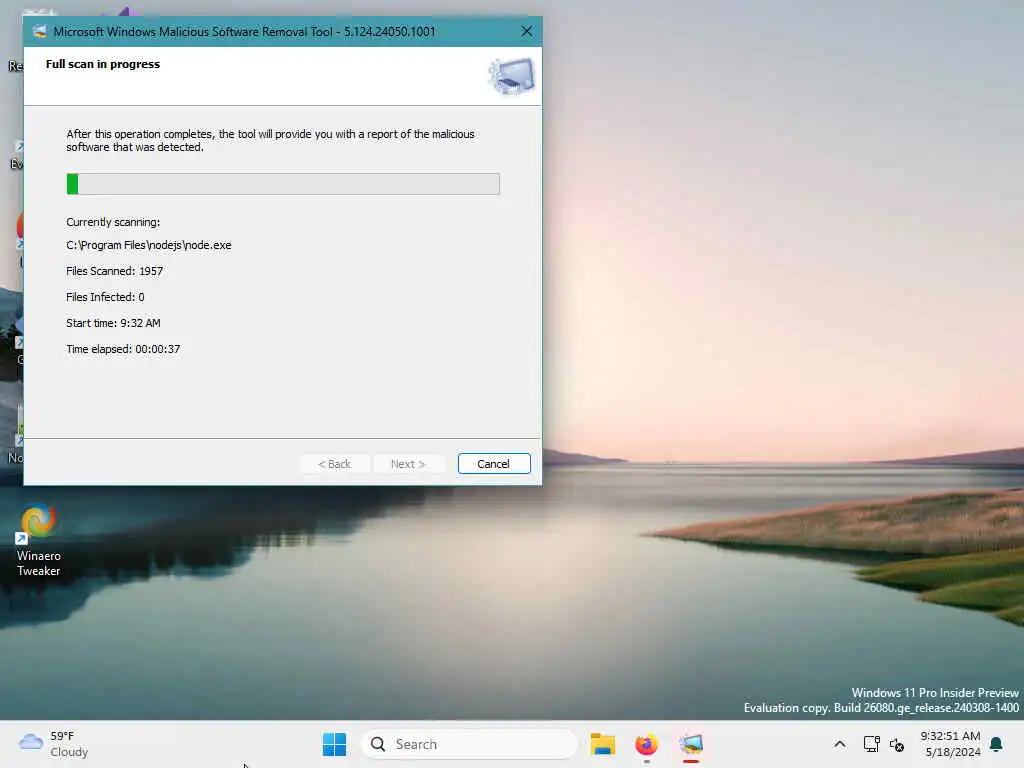Image resolution: width=1024 pixels, height=768 pixels.
Task: Open Firefox from the taskbar
Action: 646,744
